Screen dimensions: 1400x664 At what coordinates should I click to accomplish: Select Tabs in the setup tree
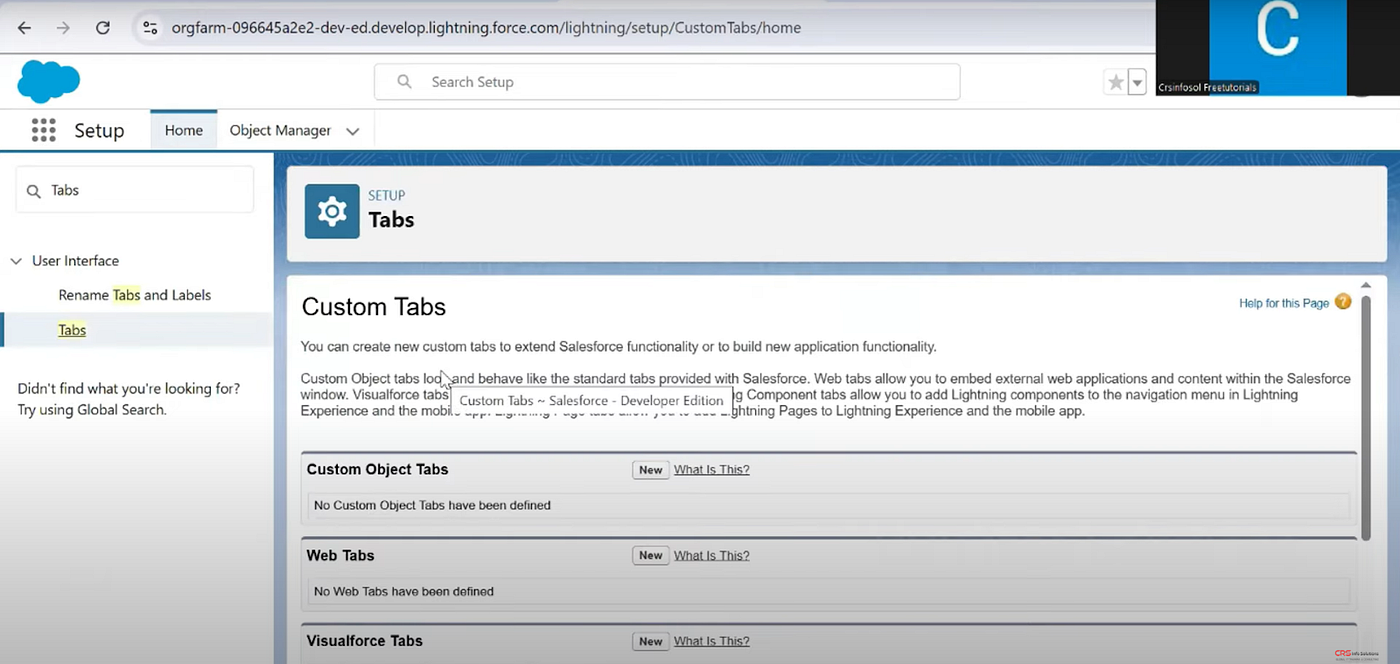pyautogui.click(x=72, y=330)
